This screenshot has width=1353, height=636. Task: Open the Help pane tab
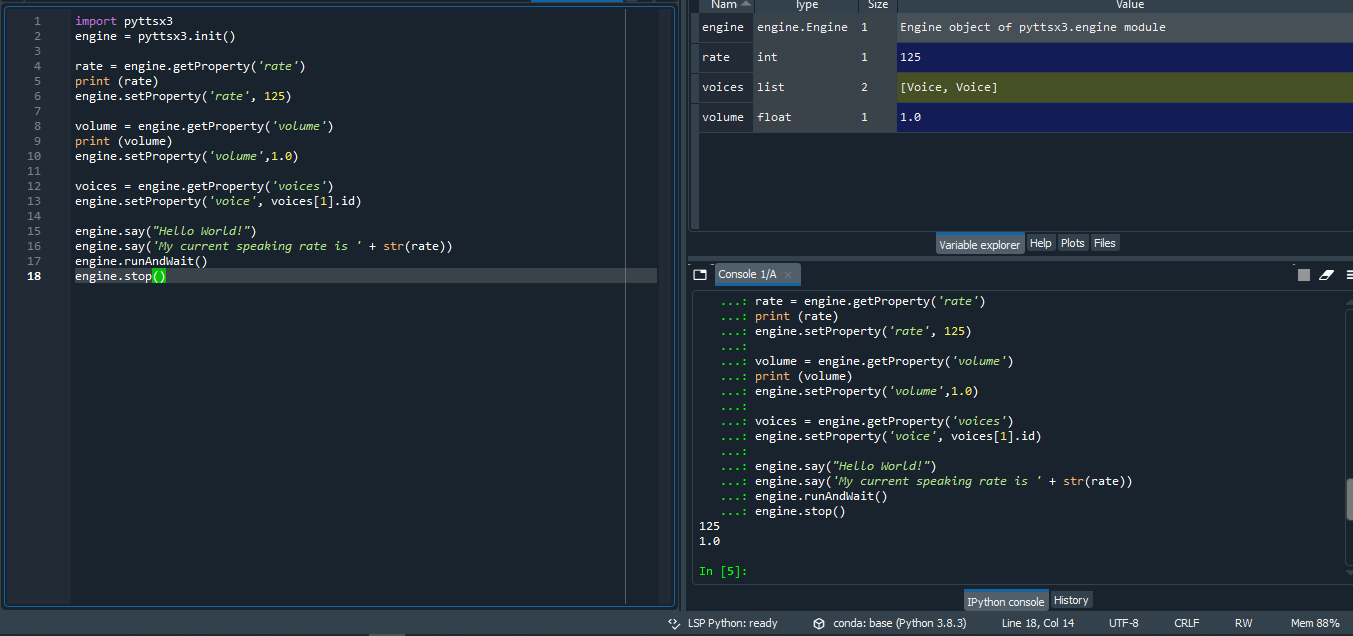click(x=1041, y=243)
